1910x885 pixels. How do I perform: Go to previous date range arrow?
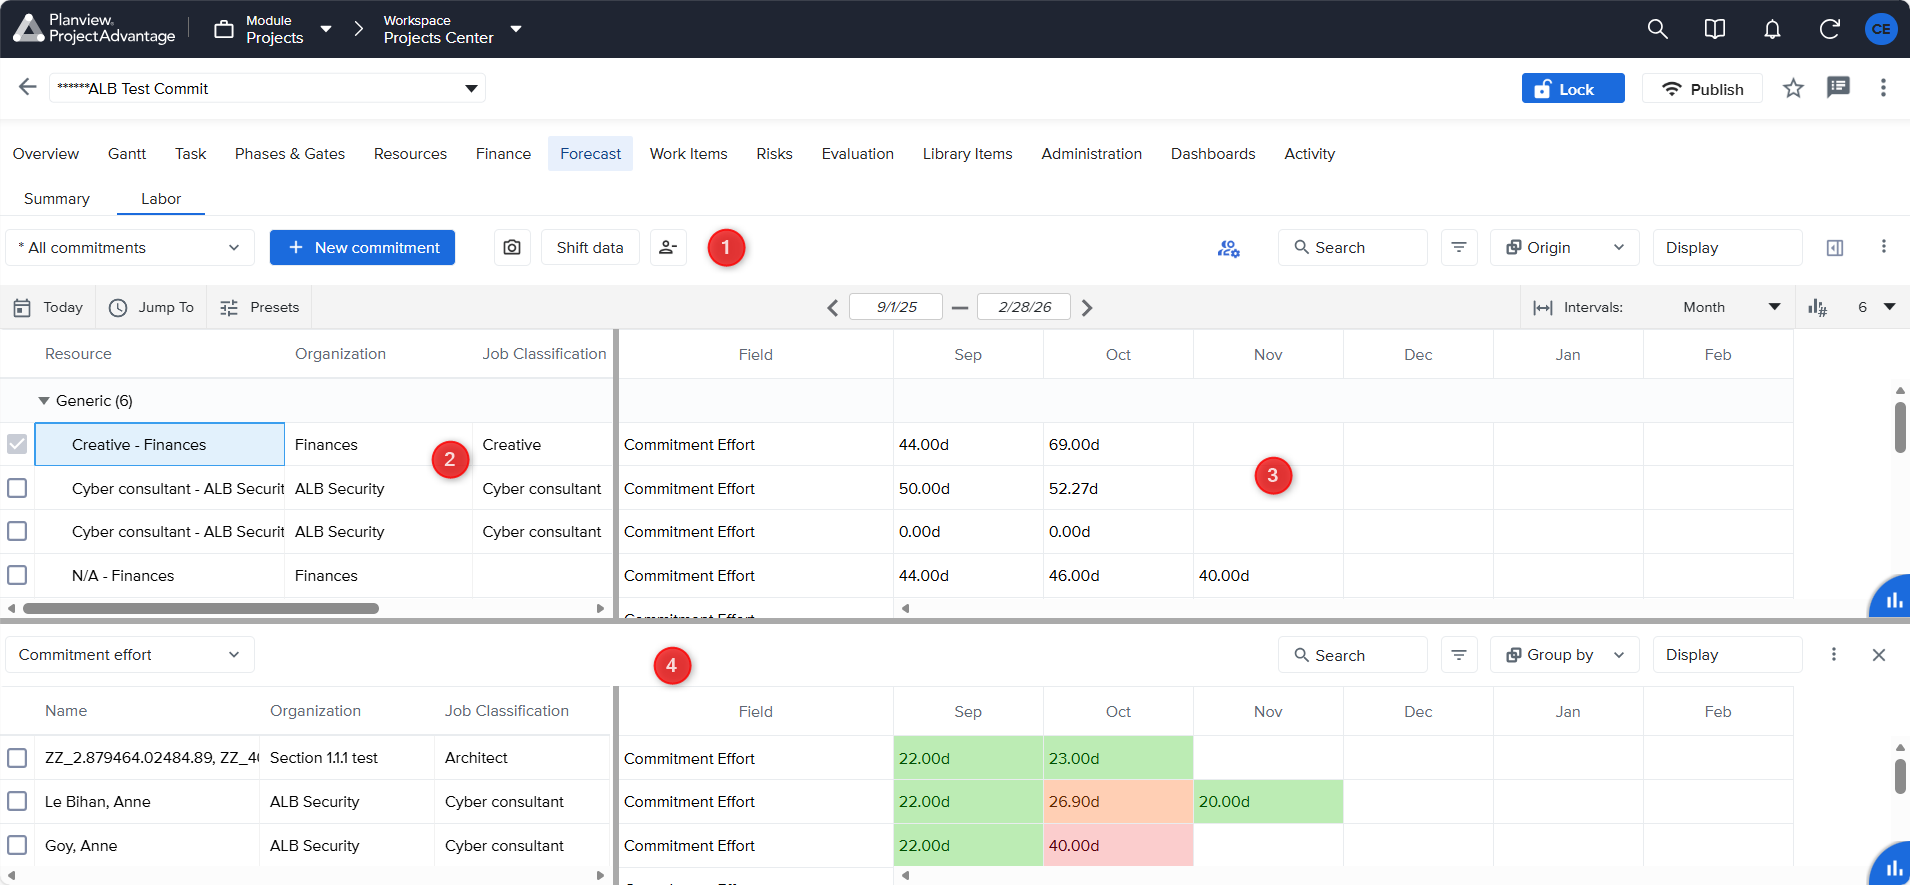tap(832, 308)
